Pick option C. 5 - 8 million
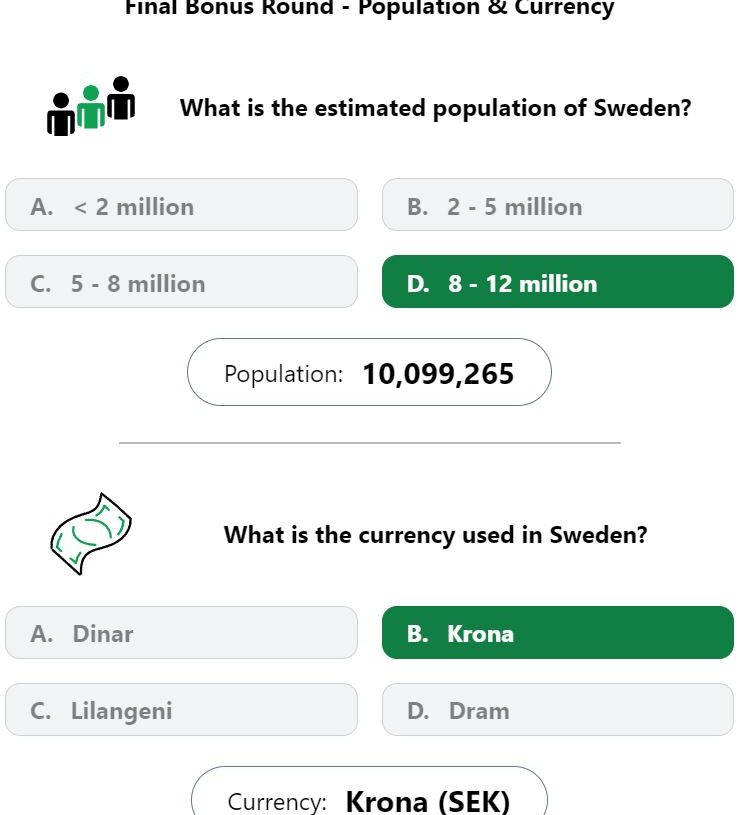 pos(181,282)
